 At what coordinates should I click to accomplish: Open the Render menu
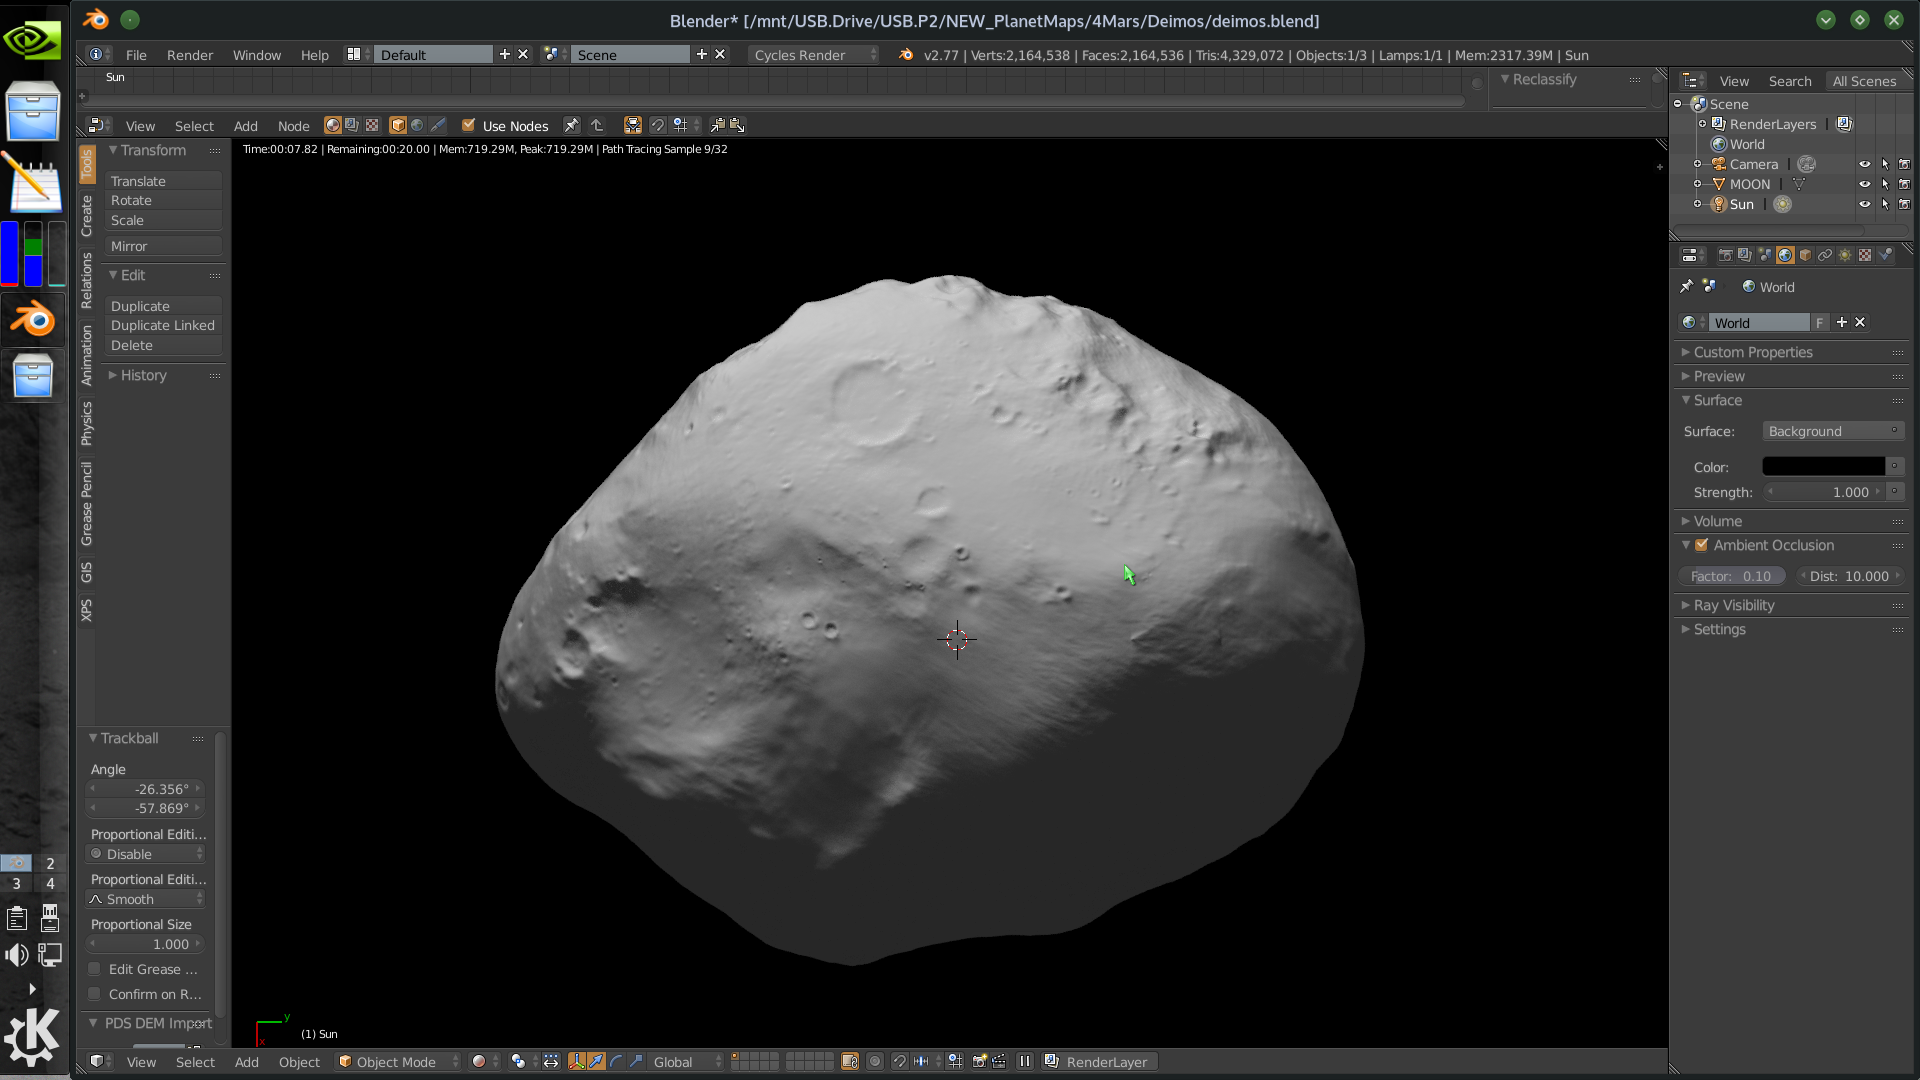point(190,55)
